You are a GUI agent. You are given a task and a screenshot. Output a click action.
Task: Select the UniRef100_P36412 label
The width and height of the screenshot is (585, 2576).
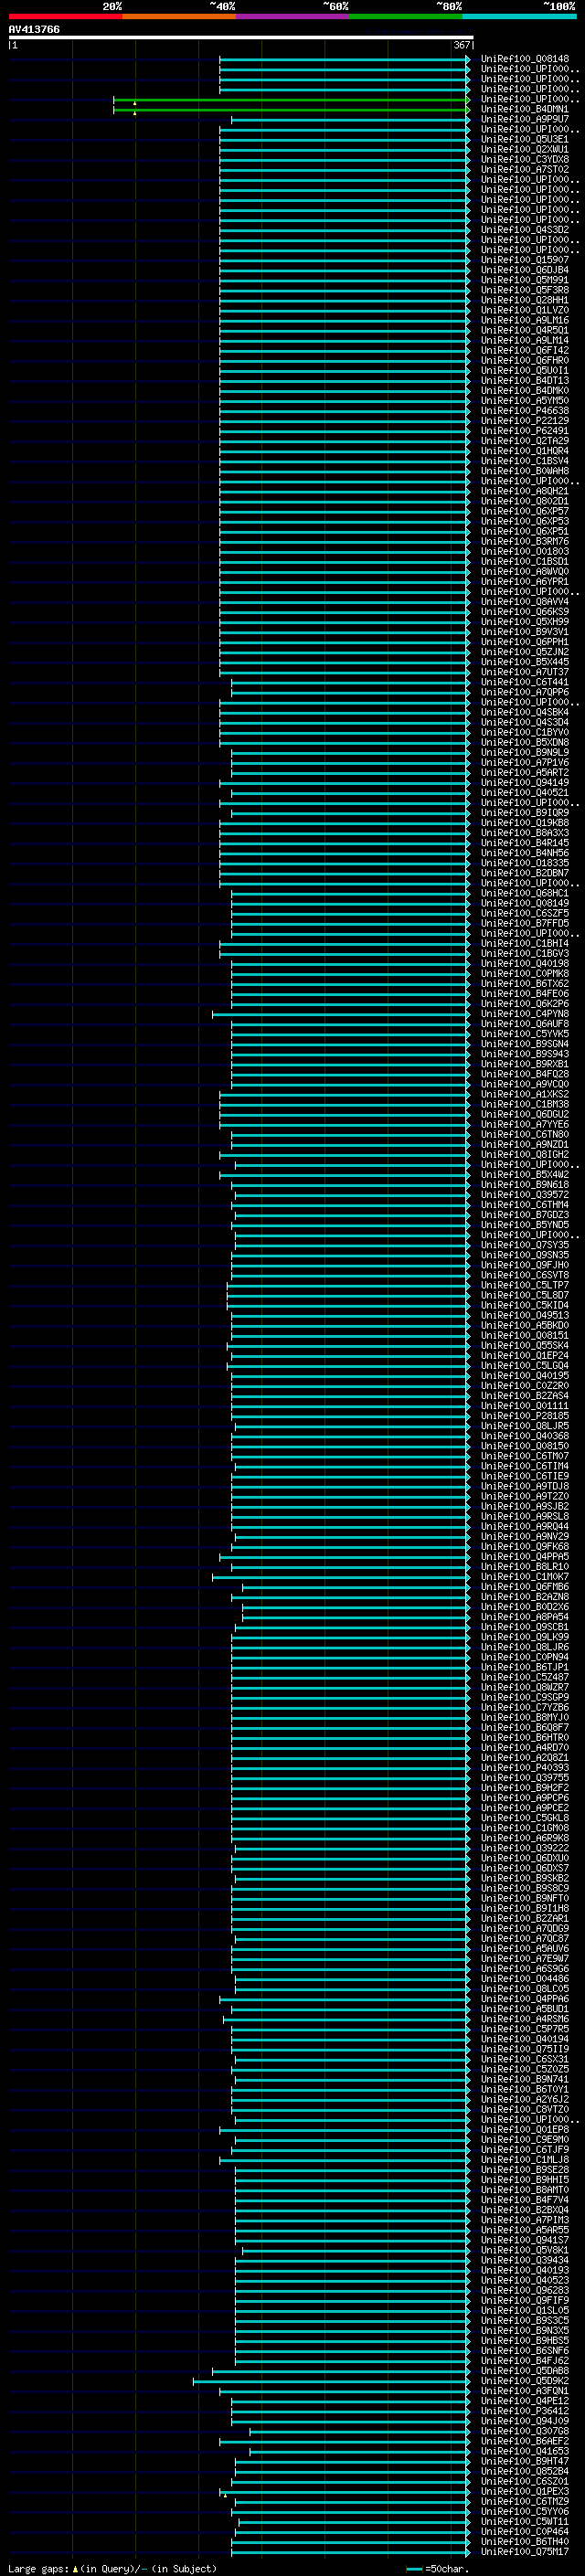pos(525,2411)
